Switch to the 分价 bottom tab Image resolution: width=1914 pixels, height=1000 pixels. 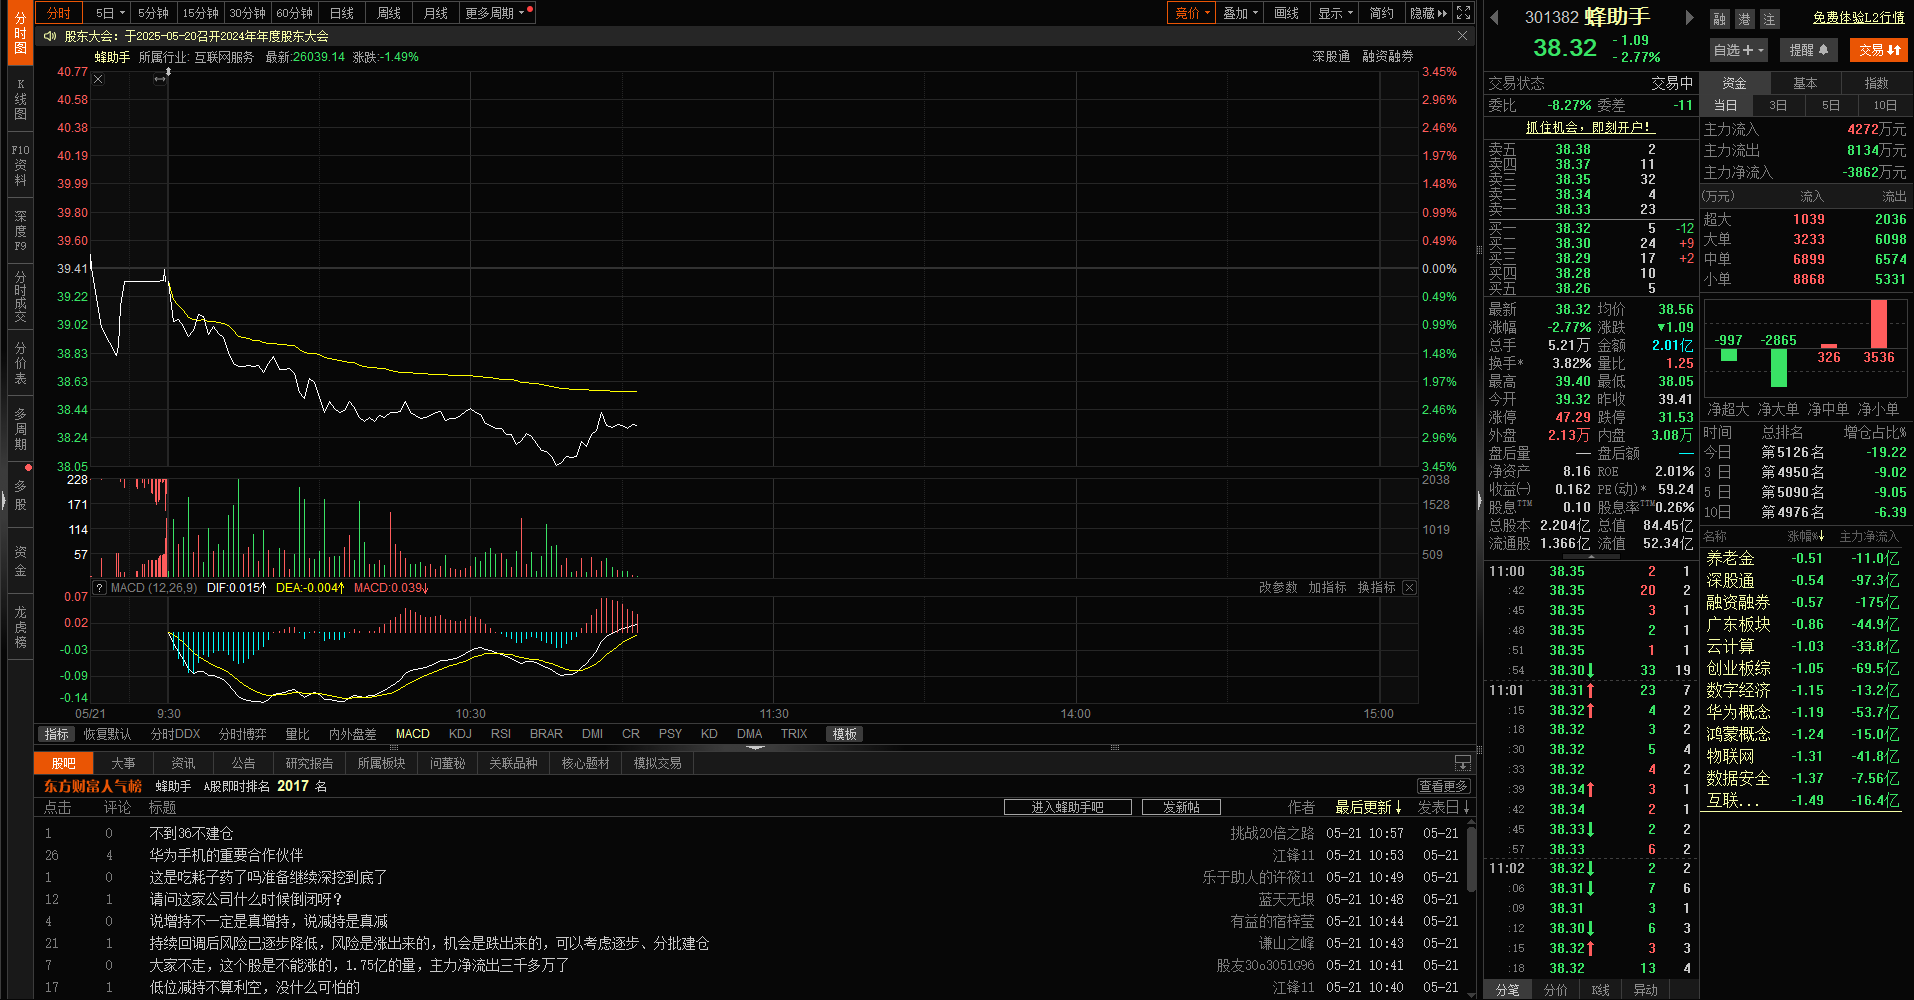point(1555,990)
